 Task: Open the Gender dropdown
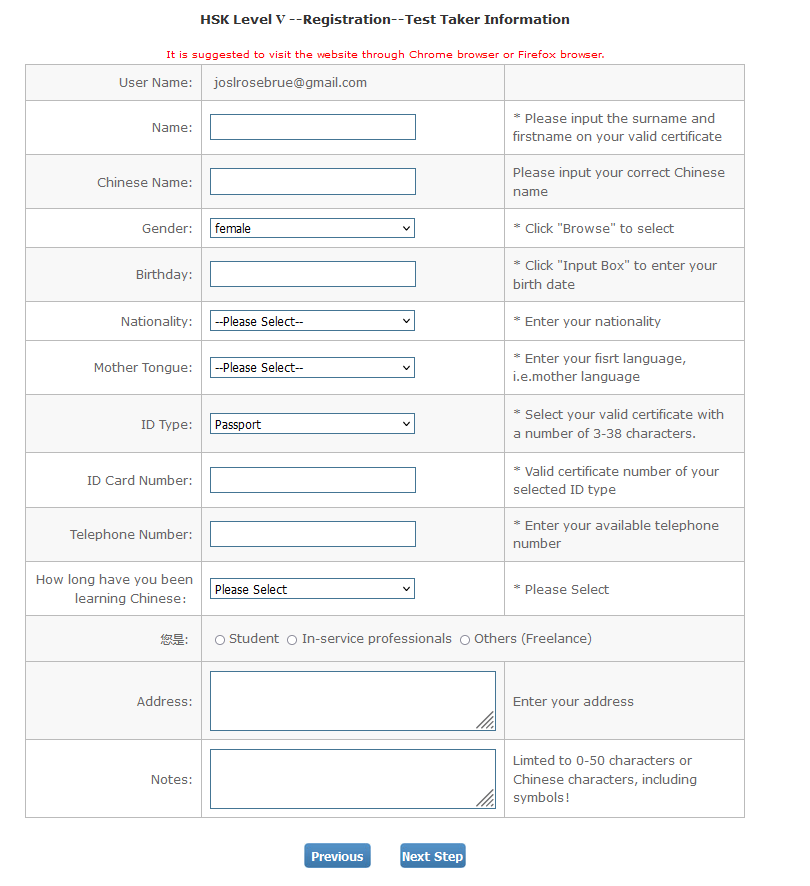click(x=312, y=228)
